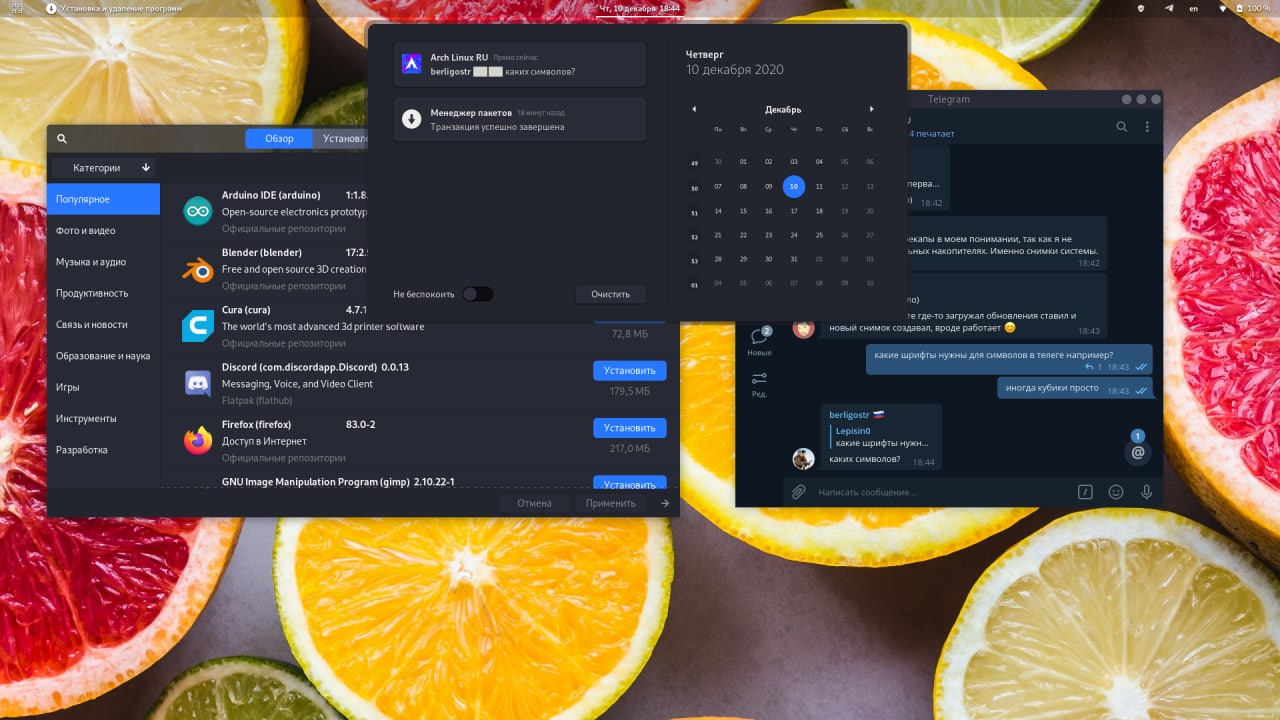Click the forward arrow at package manager bottom
The image size is (1280, 720).
[665, 503]
